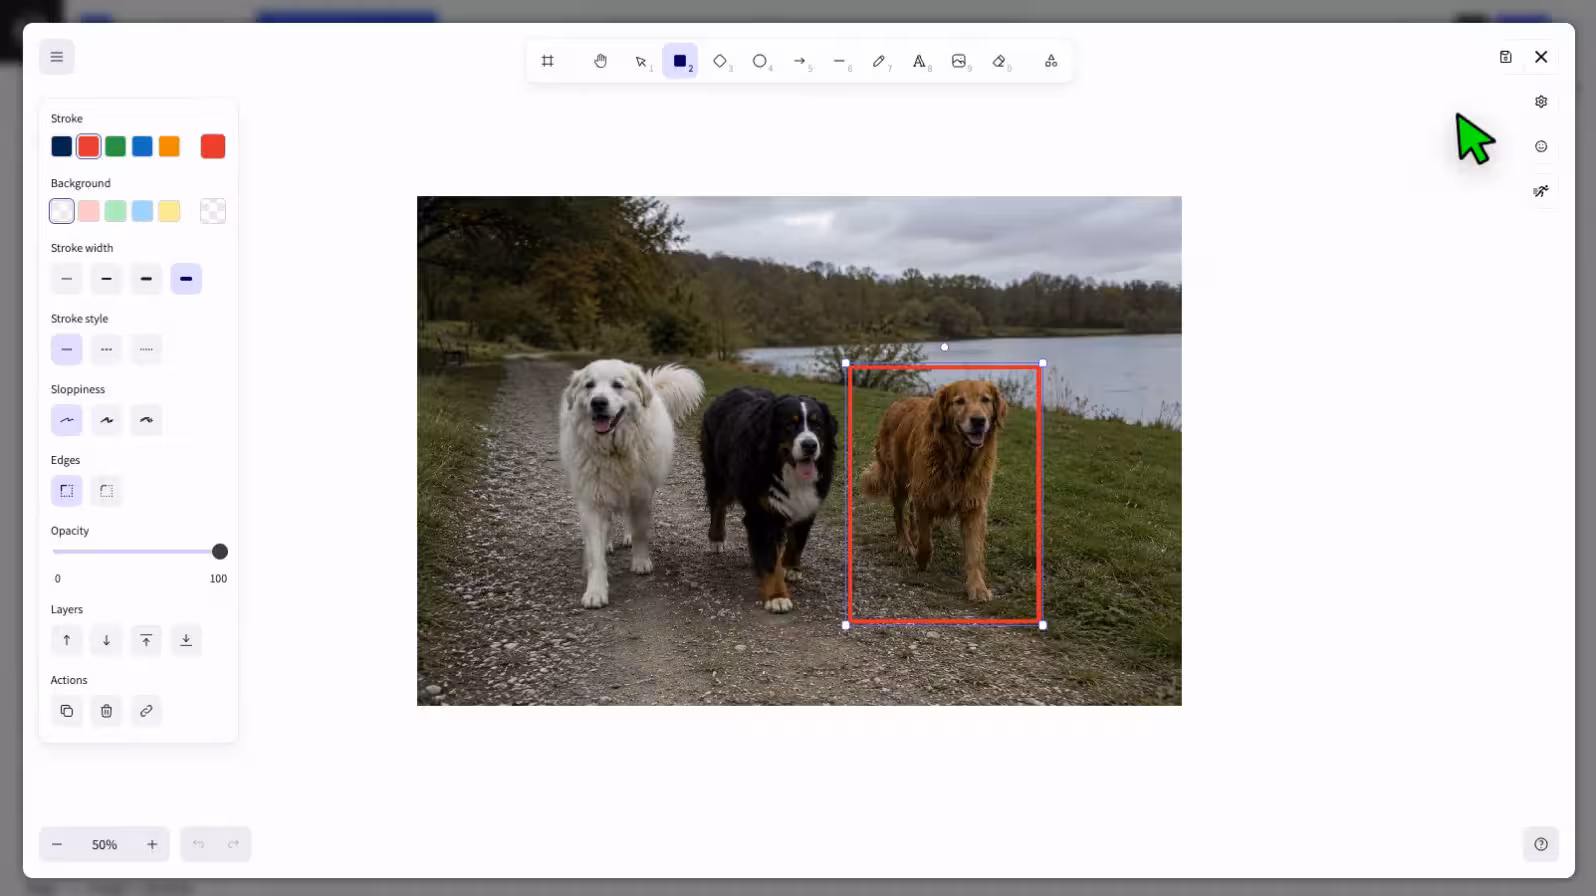Screen dimensions: 1596x896
Task: Set sharp edges
Action: [67, 491]
